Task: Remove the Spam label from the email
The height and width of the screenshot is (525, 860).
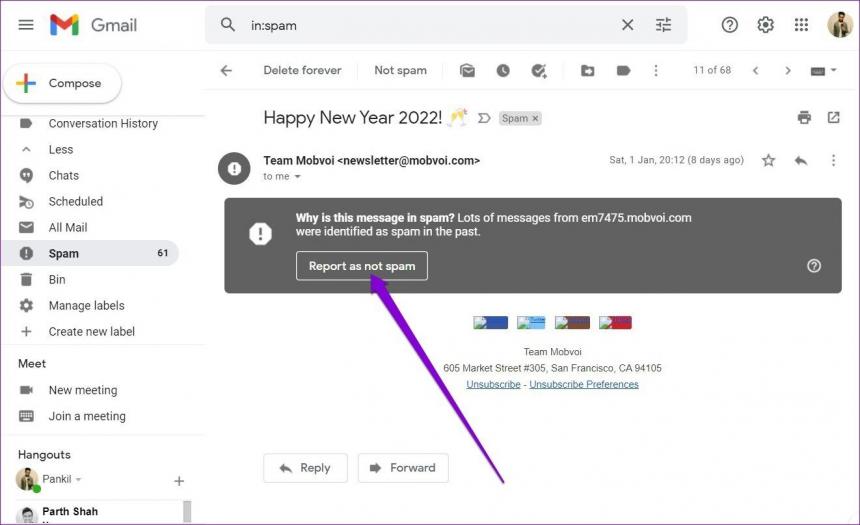Action: (x=535, y=118)
